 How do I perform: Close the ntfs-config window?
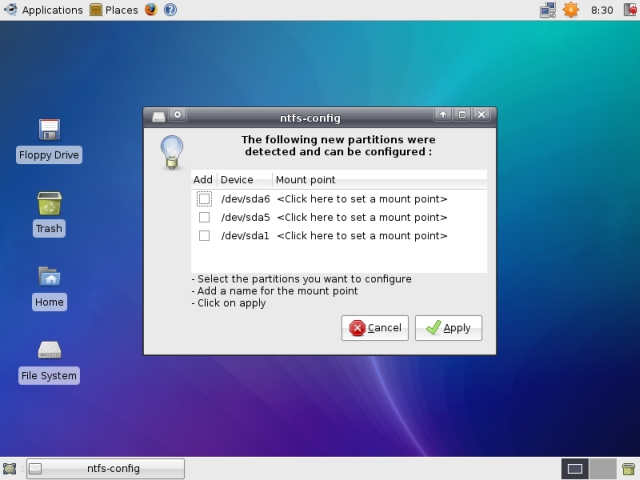[x=482, y=115]
